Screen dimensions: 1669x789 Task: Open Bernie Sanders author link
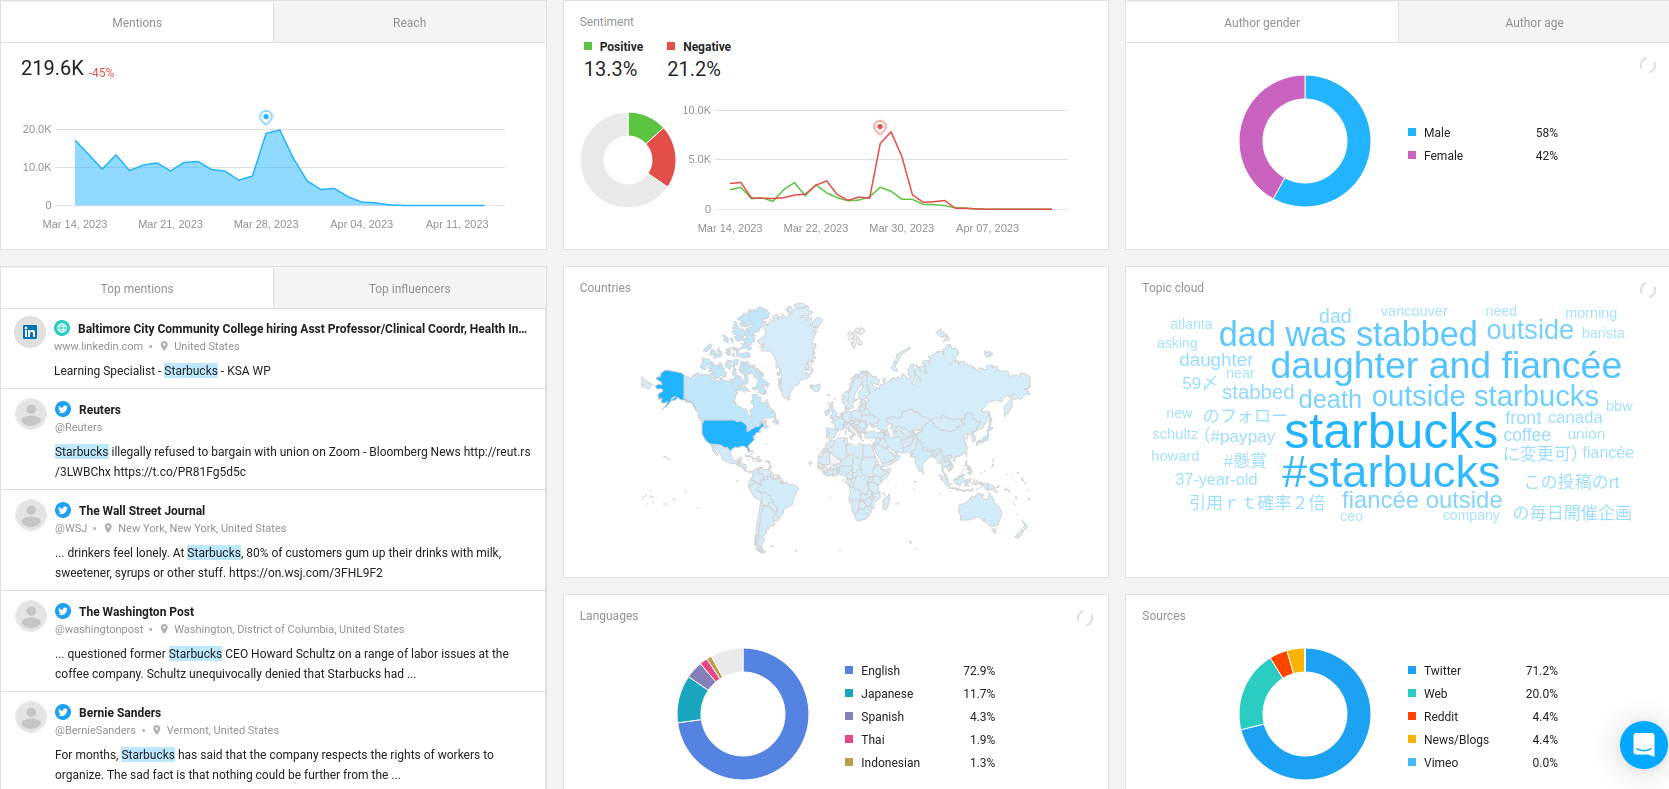tap(120, 712)
